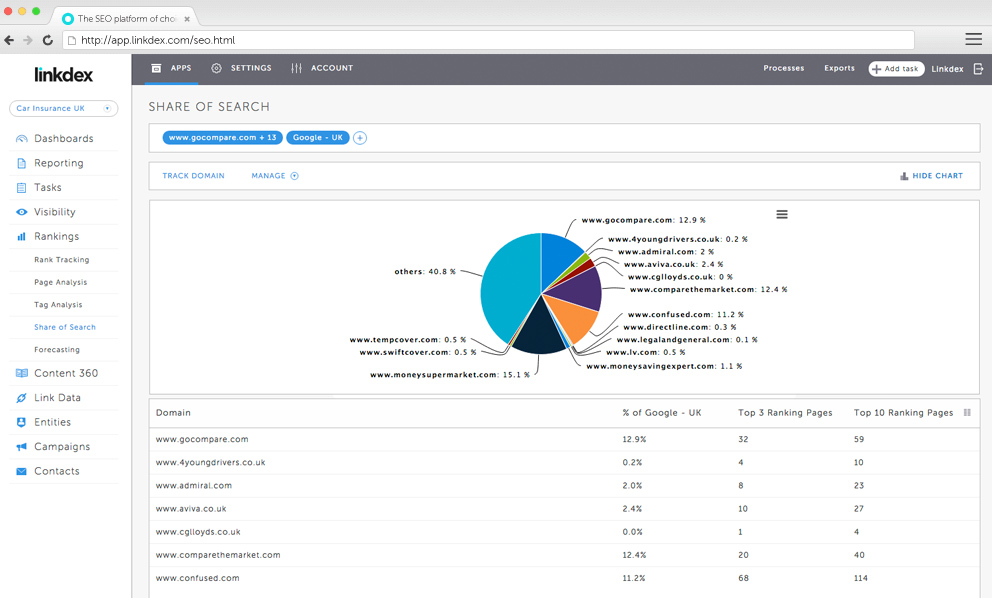
Task: Sort by % of Google - UK column
Action: click(662, 413)
